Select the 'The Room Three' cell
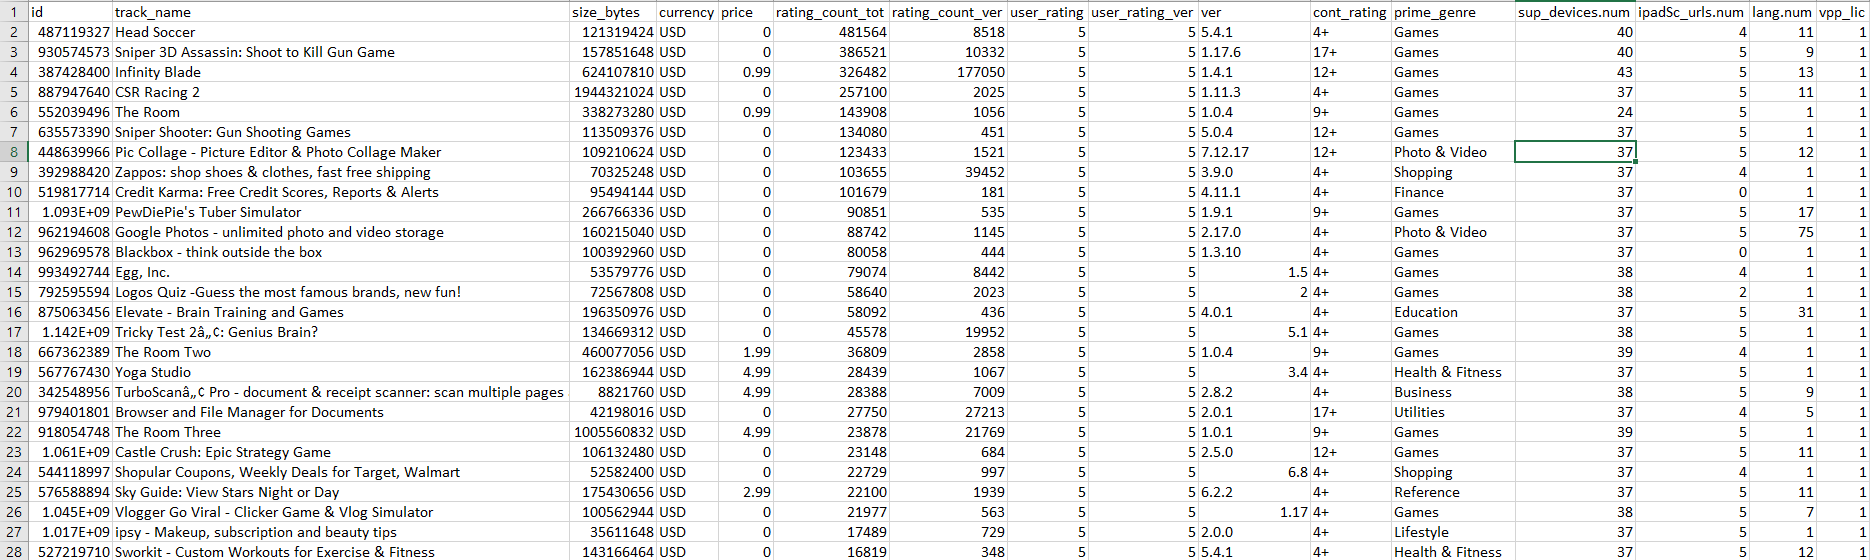This screenshot has height=560, width=1870. point(340,432)
